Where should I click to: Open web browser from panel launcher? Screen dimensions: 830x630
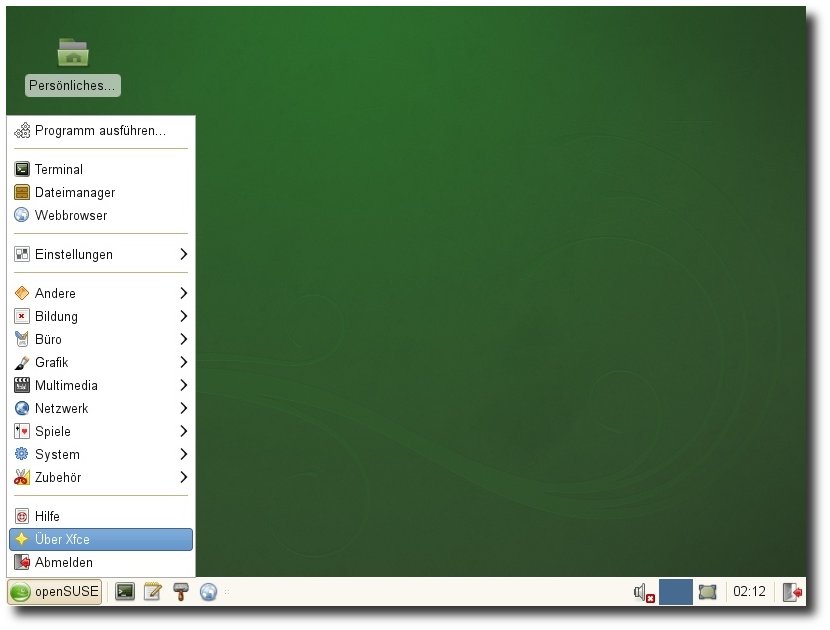208,592
